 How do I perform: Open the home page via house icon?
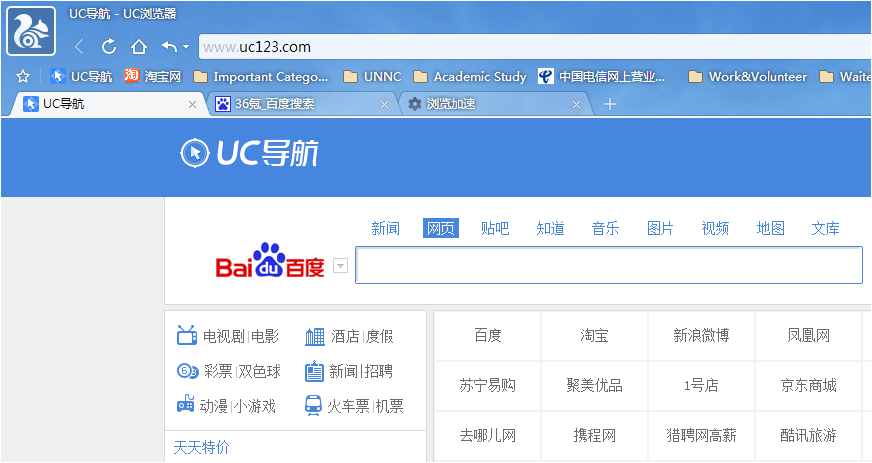point(138,47)
